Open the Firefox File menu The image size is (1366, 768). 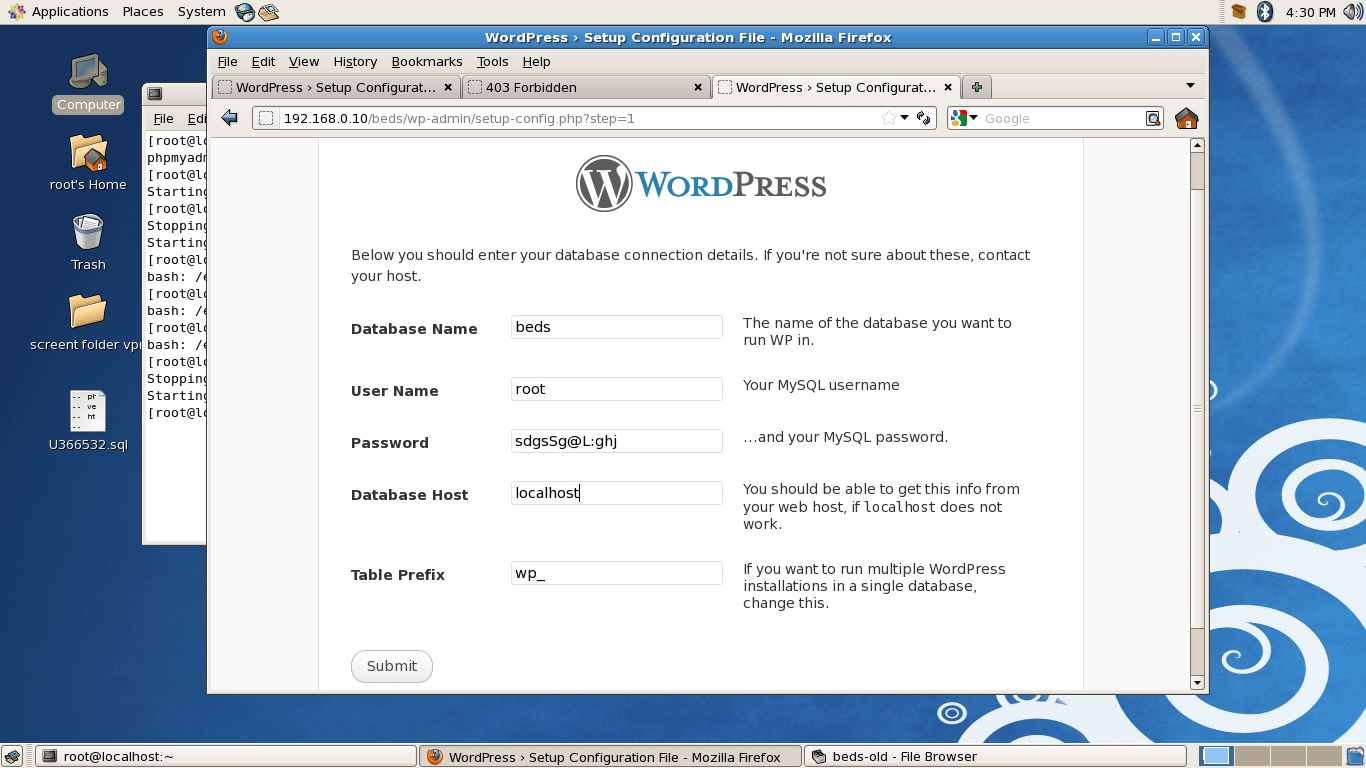(x=227, y=62)
